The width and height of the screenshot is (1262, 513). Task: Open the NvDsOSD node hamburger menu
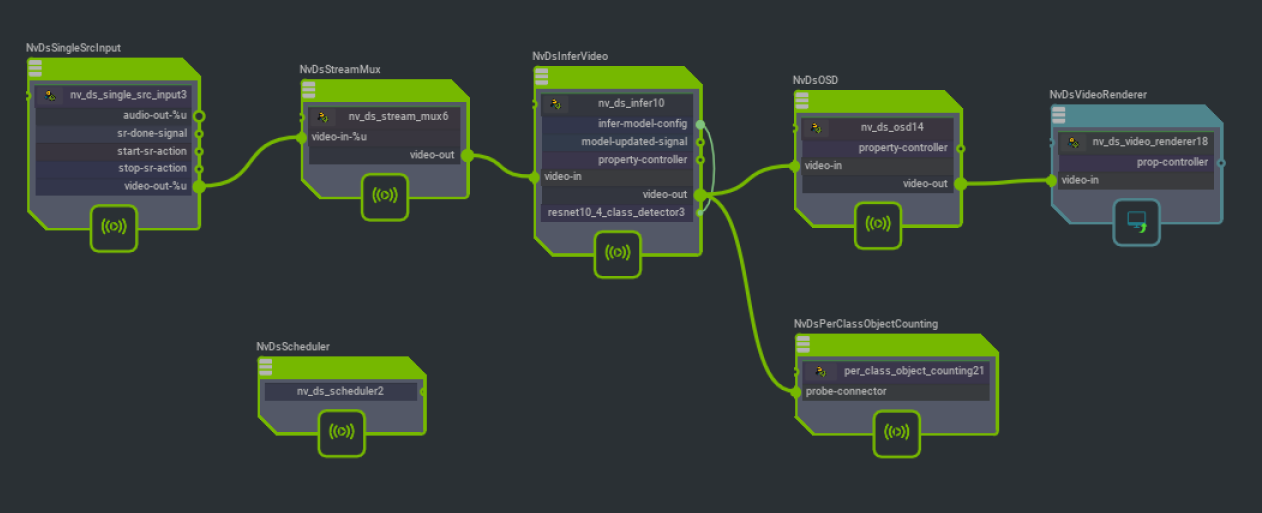pyautogui.click(x=801, y=100)
